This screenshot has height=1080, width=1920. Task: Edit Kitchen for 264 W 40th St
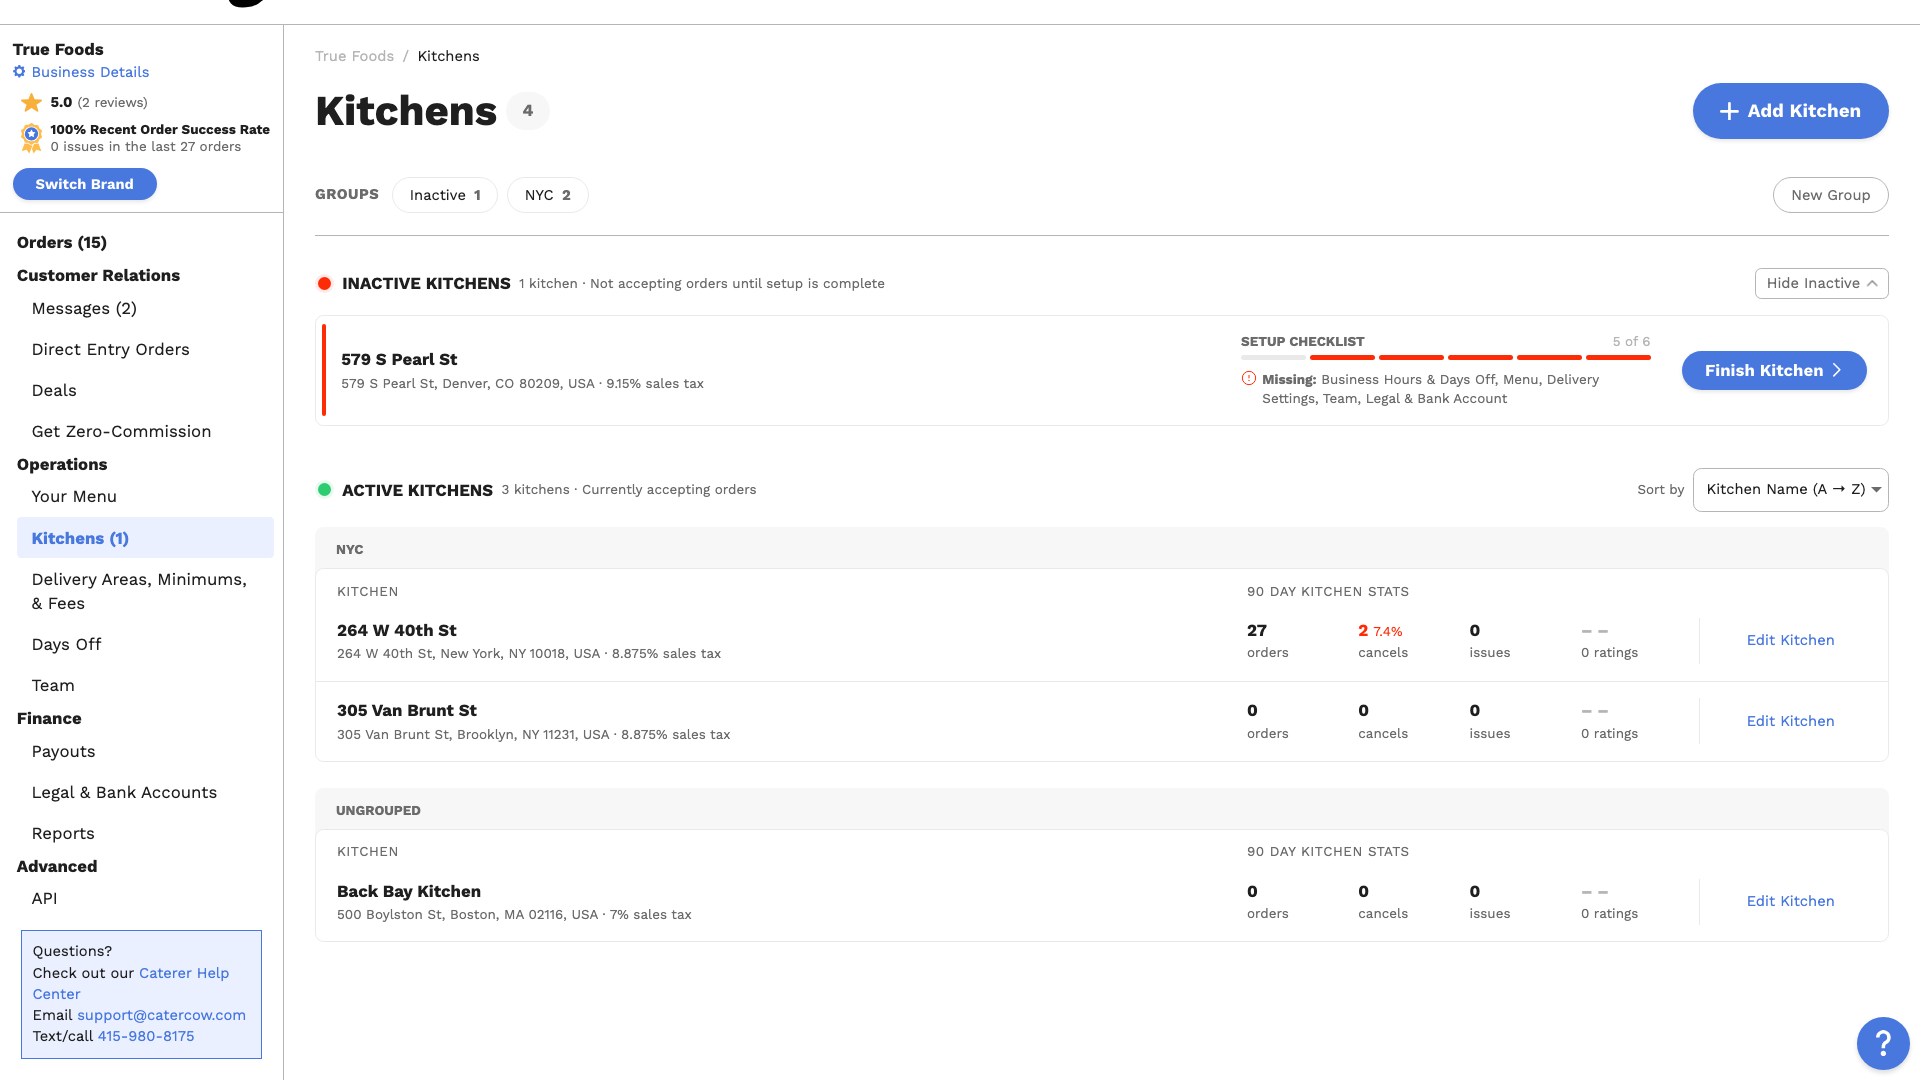[x=1790, y=640]
